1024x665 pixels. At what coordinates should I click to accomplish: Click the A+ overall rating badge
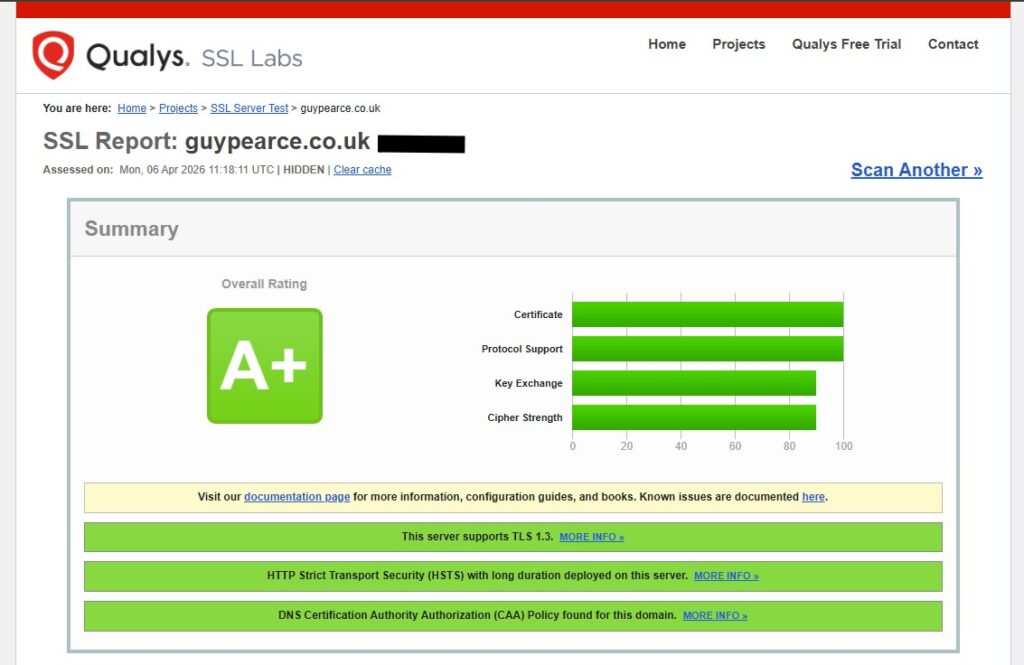[x=264, y=366]
